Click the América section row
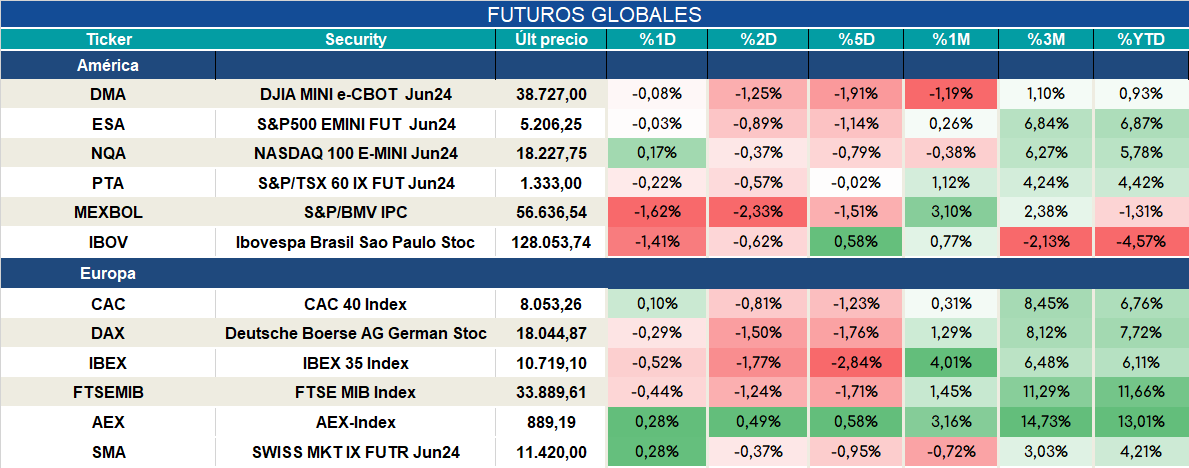 coord(594,66)
